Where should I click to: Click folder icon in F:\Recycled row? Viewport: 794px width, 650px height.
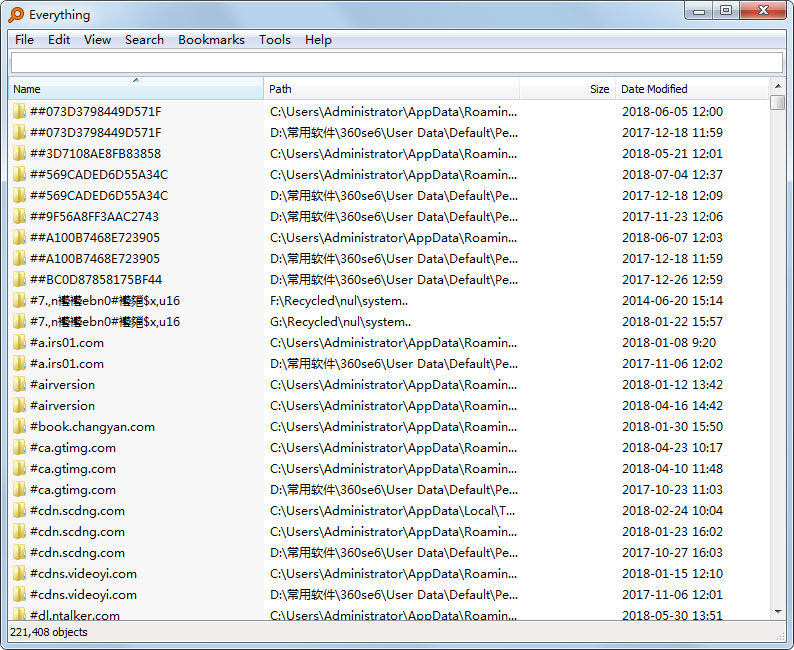(19, 301)
